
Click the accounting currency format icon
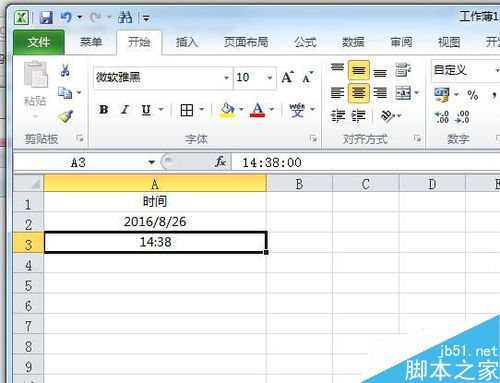pyautogui.click(x=442, y=95)
